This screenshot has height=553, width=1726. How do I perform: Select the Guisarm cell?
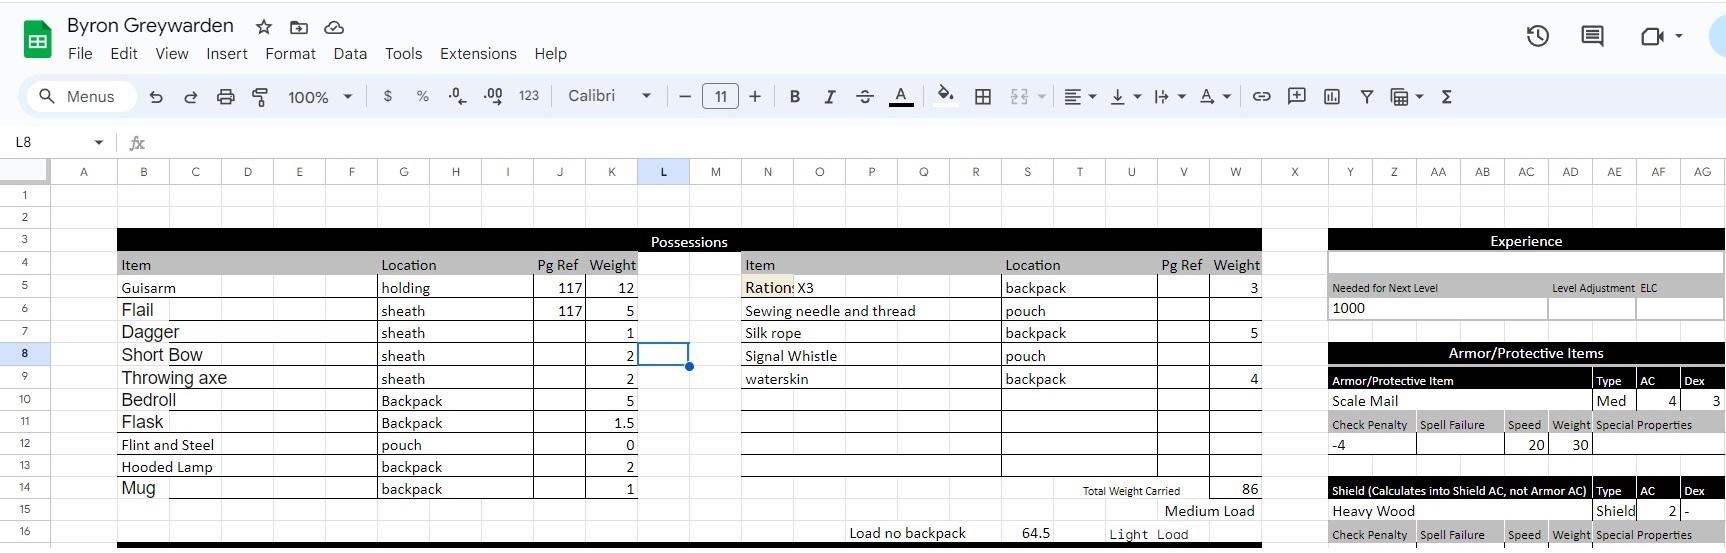247,288
